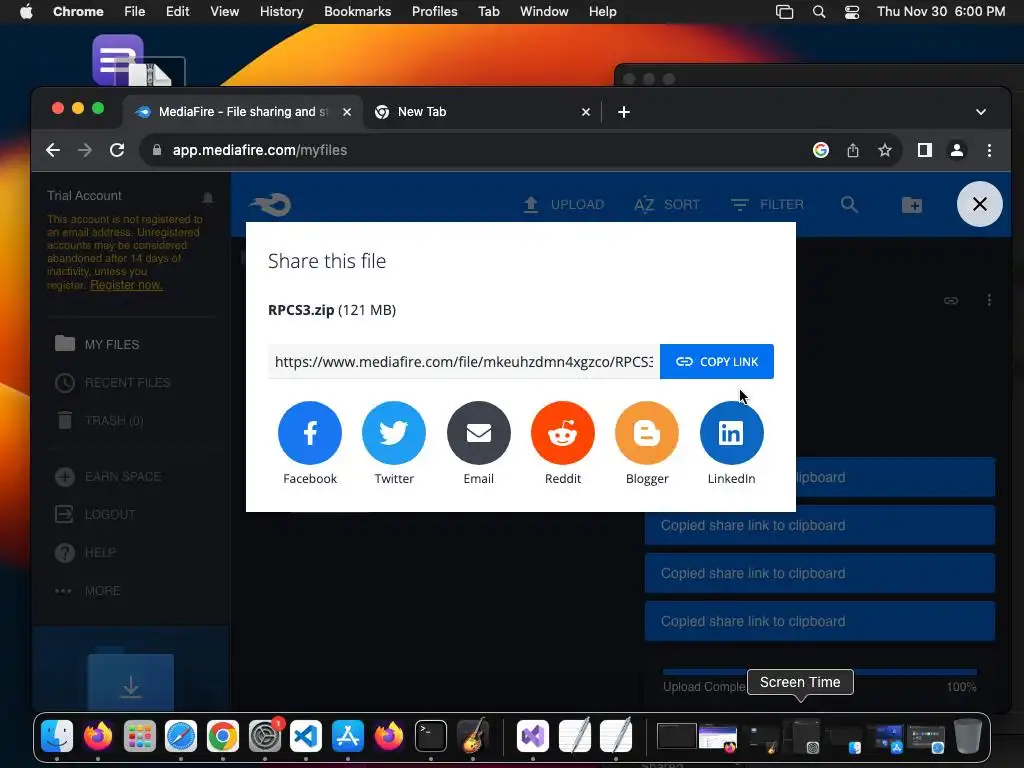Click the UPLOAD toolbar button
The width and height of the screenshot is (1024, 768).
564,204
